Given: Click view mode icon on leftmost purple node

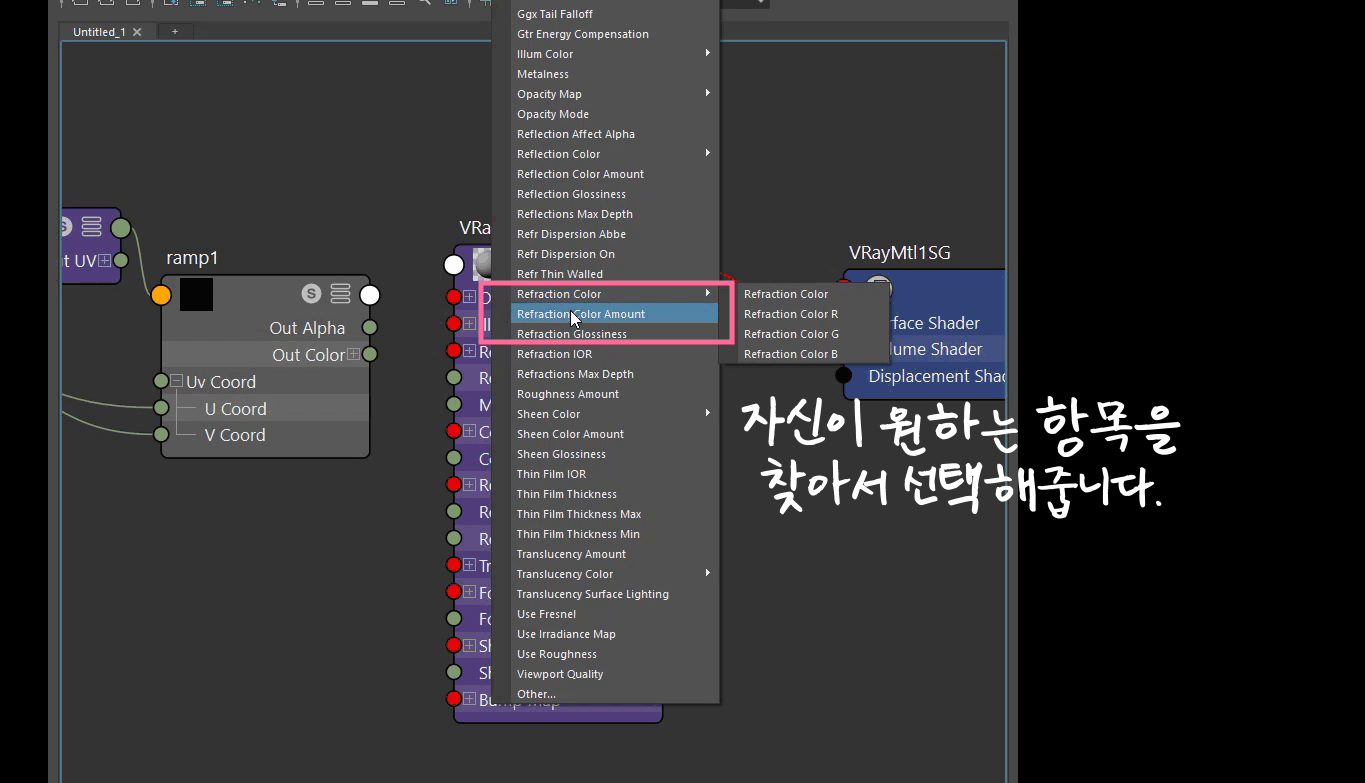Looking at the screenshot, I should 91,227.
